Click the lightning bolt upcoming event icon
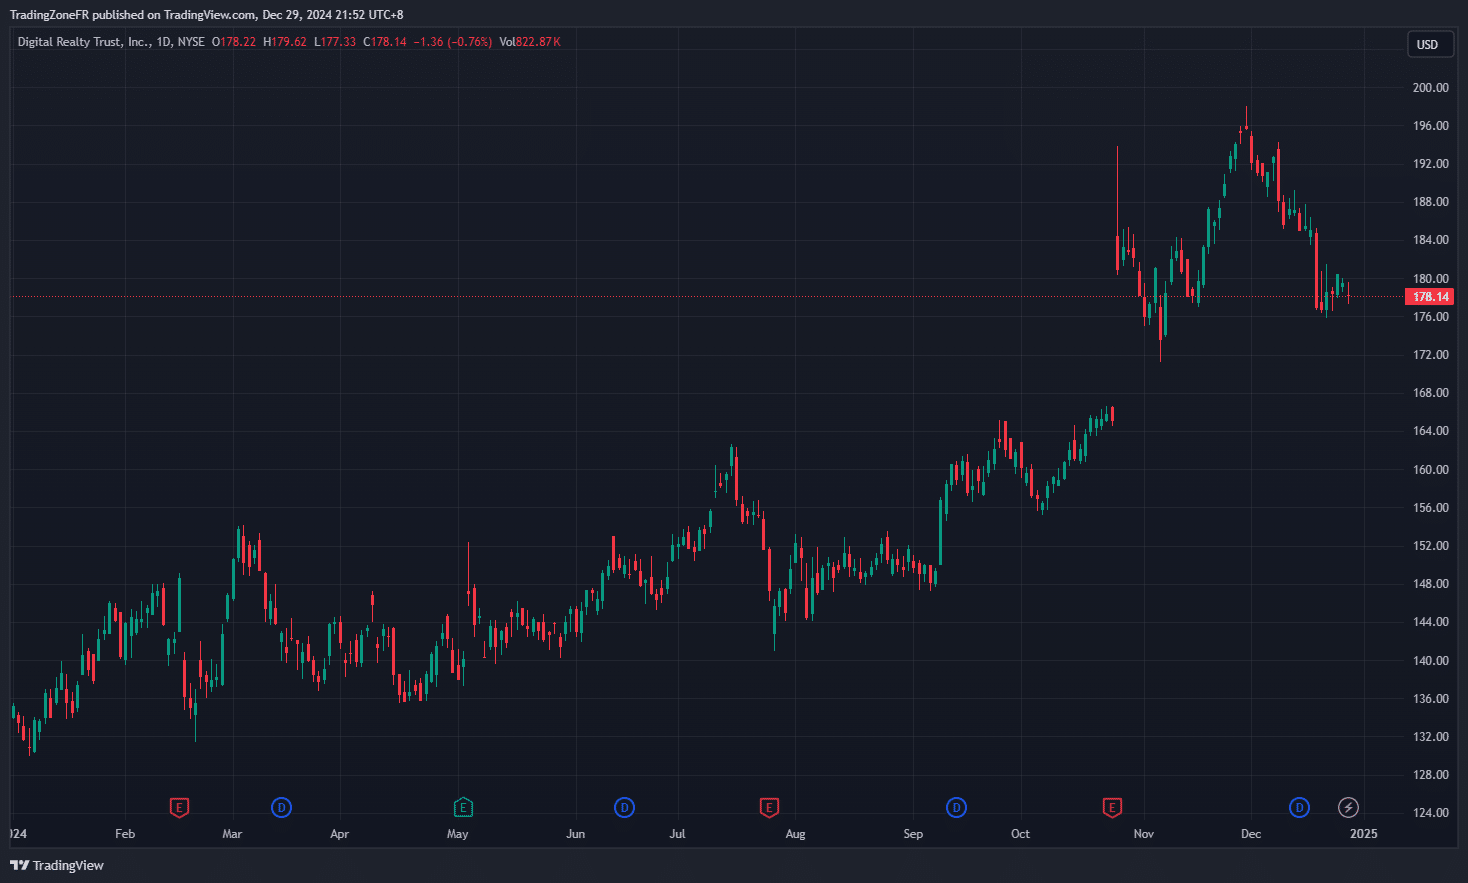Screen dimensions: 1468x883 pyautogui.click(x=1348, y=807)
